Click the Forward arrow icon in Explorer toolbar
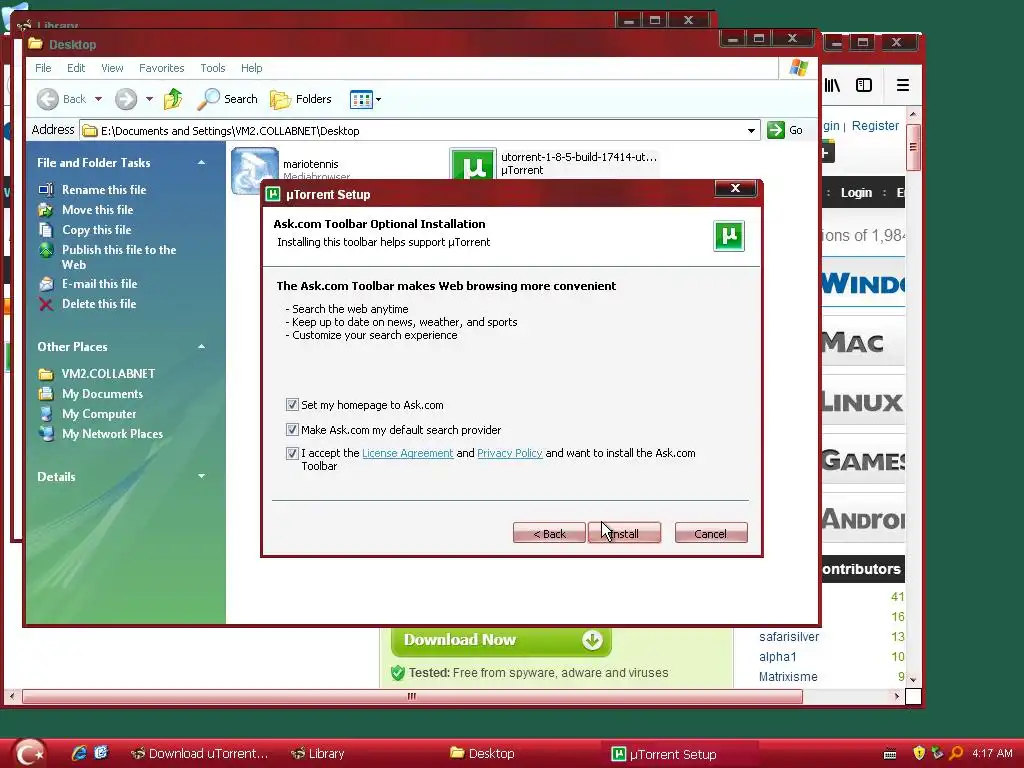Image resolution: width=1024 pixels, height=768 pixels. (x=126, y=99)
